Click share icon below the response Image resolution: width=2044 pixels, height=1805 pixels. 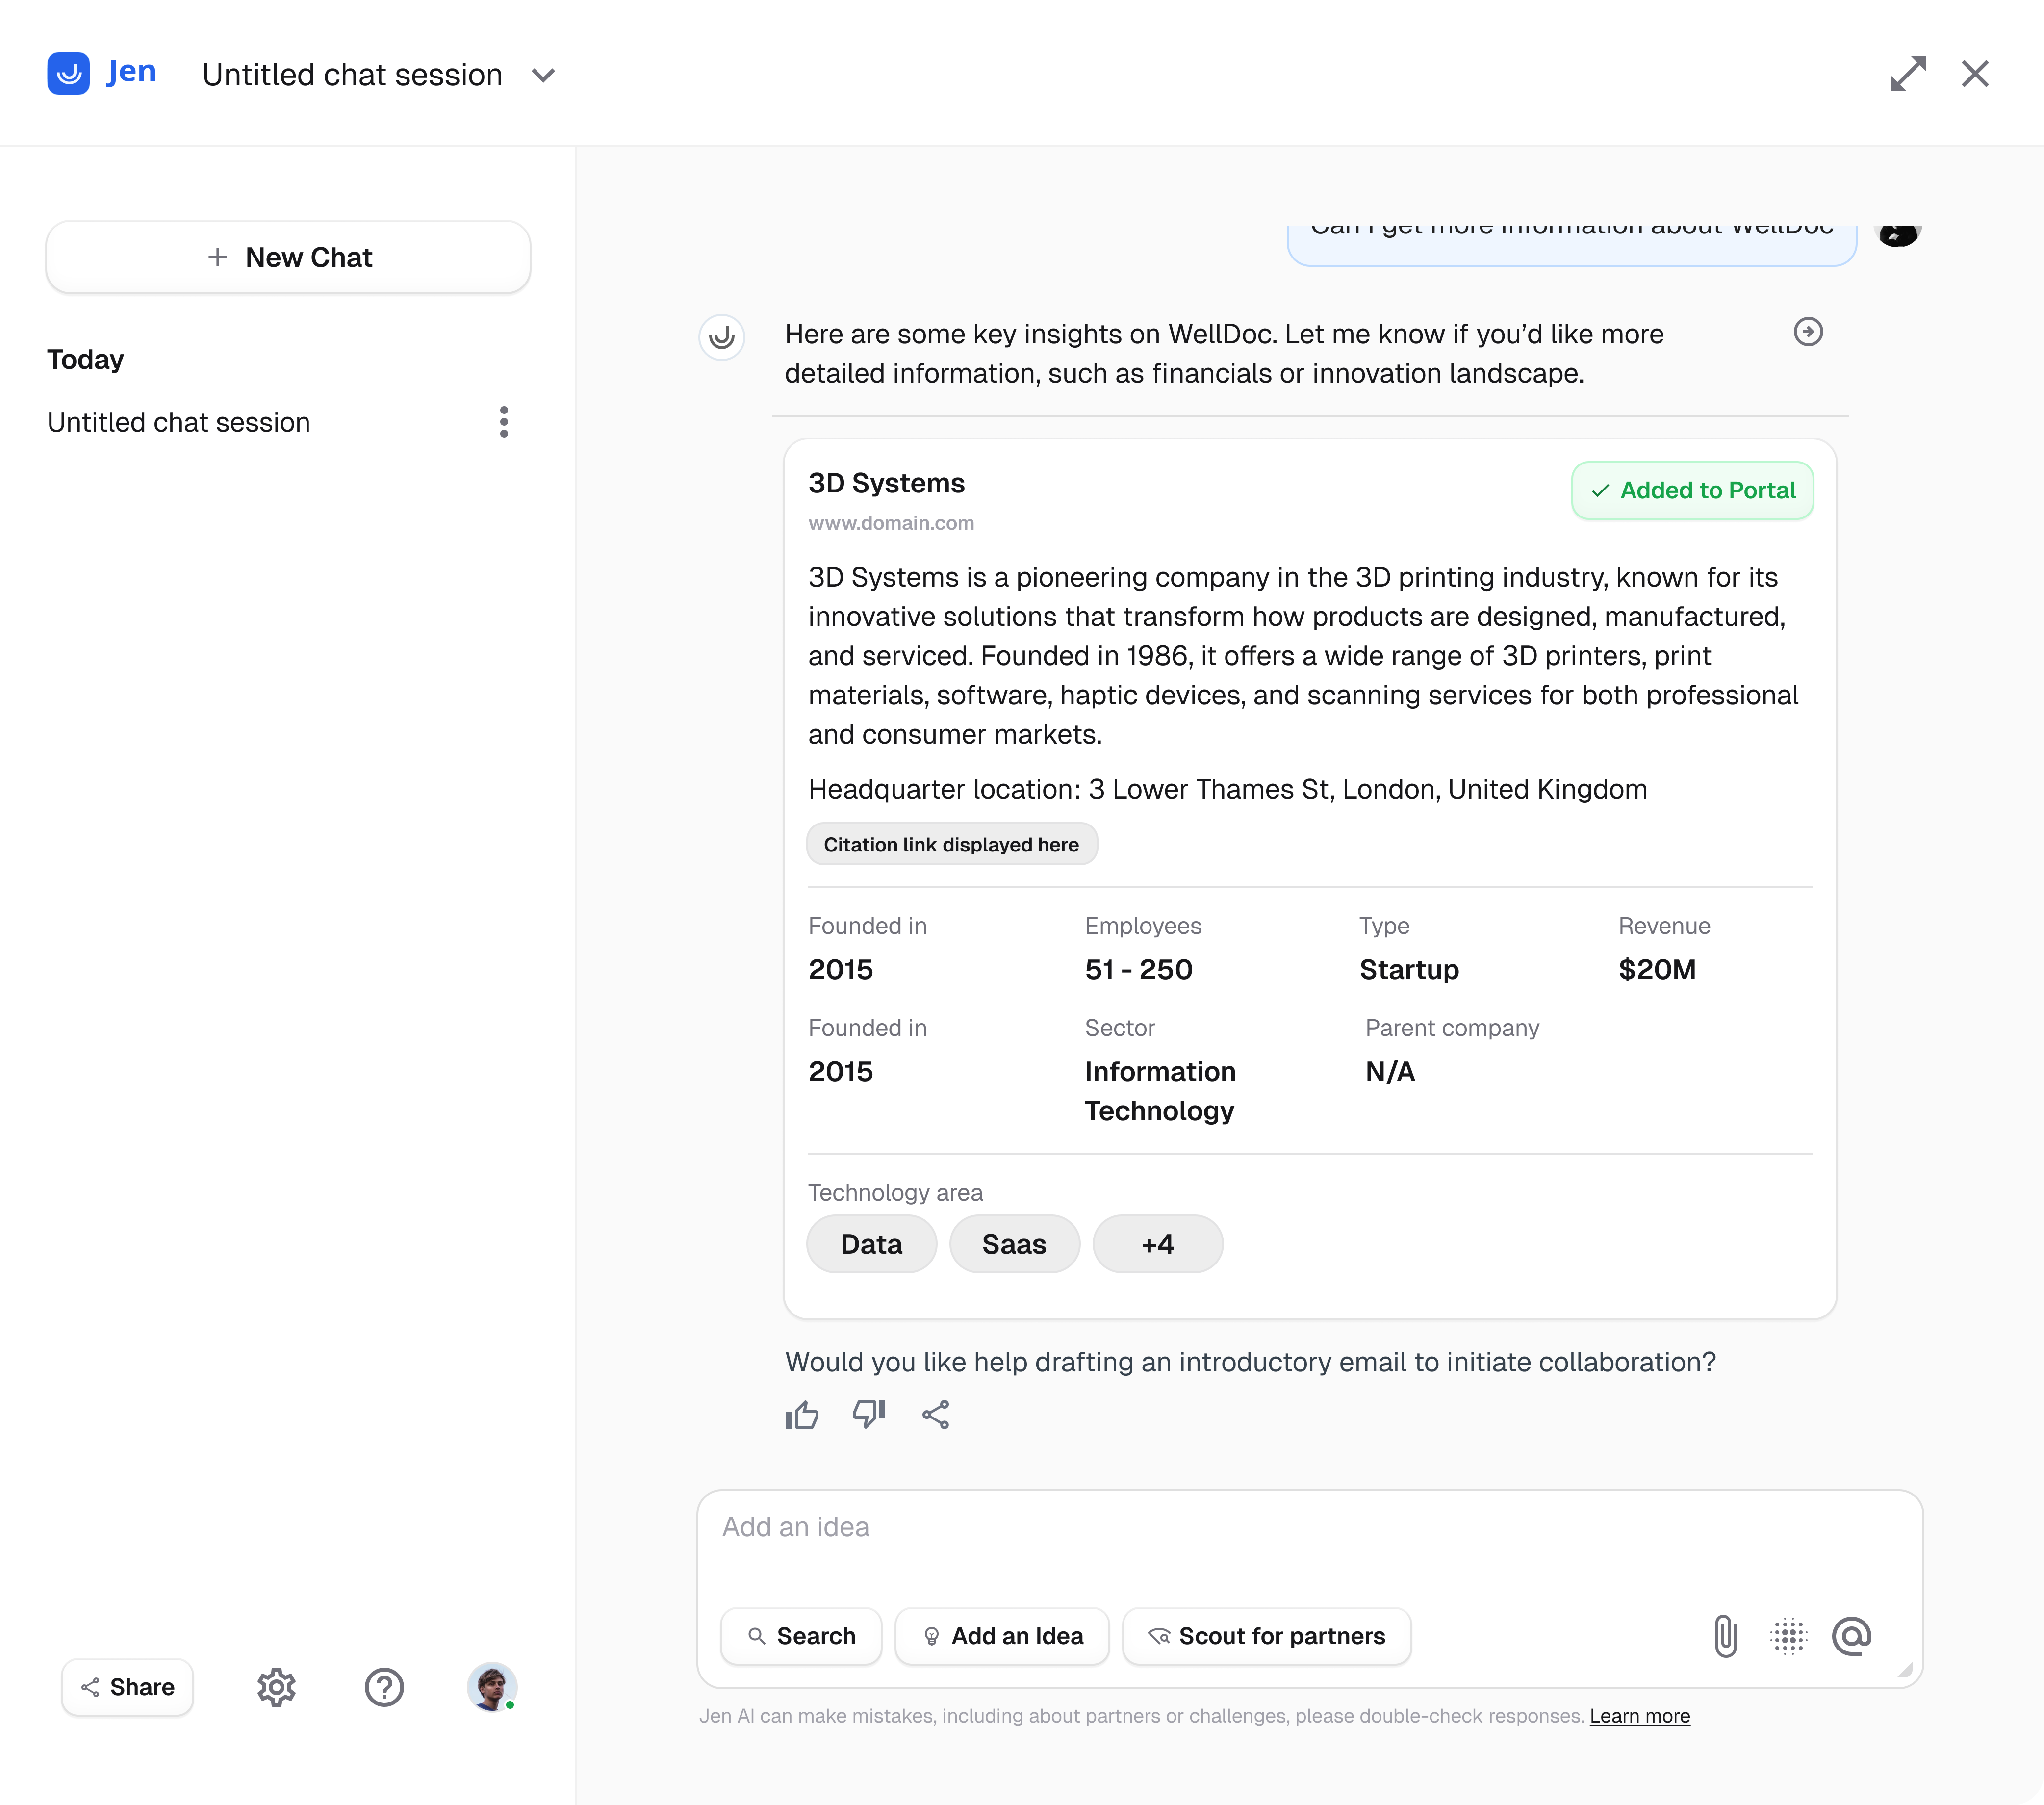click(936, 1415)
